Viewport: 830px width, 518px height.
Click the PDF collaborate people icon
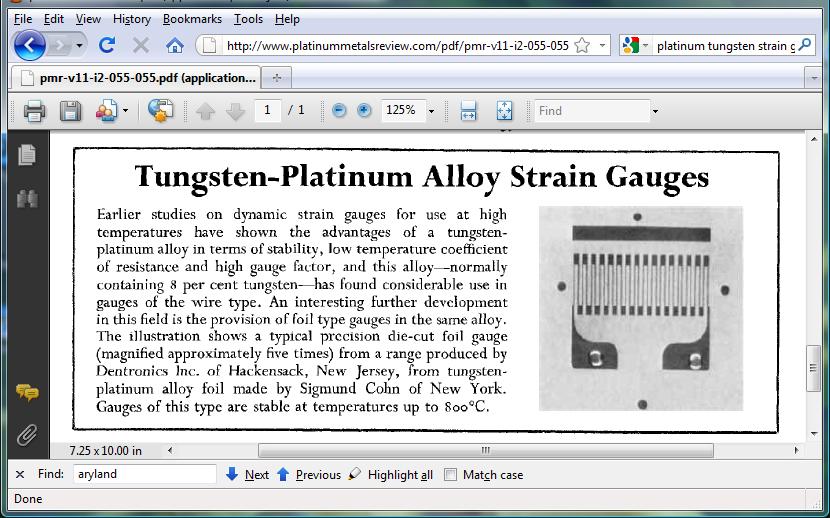pyautogui.click(x=106, y=111)
